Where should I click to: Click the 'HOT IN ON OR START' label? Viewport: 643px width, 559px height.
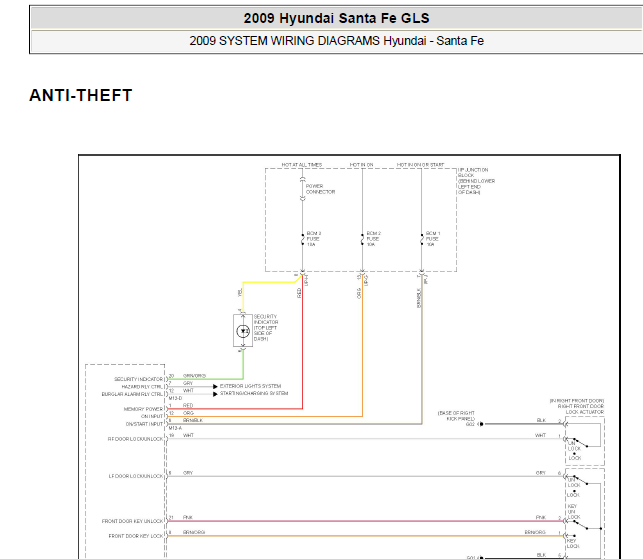[x=420, y=165]
